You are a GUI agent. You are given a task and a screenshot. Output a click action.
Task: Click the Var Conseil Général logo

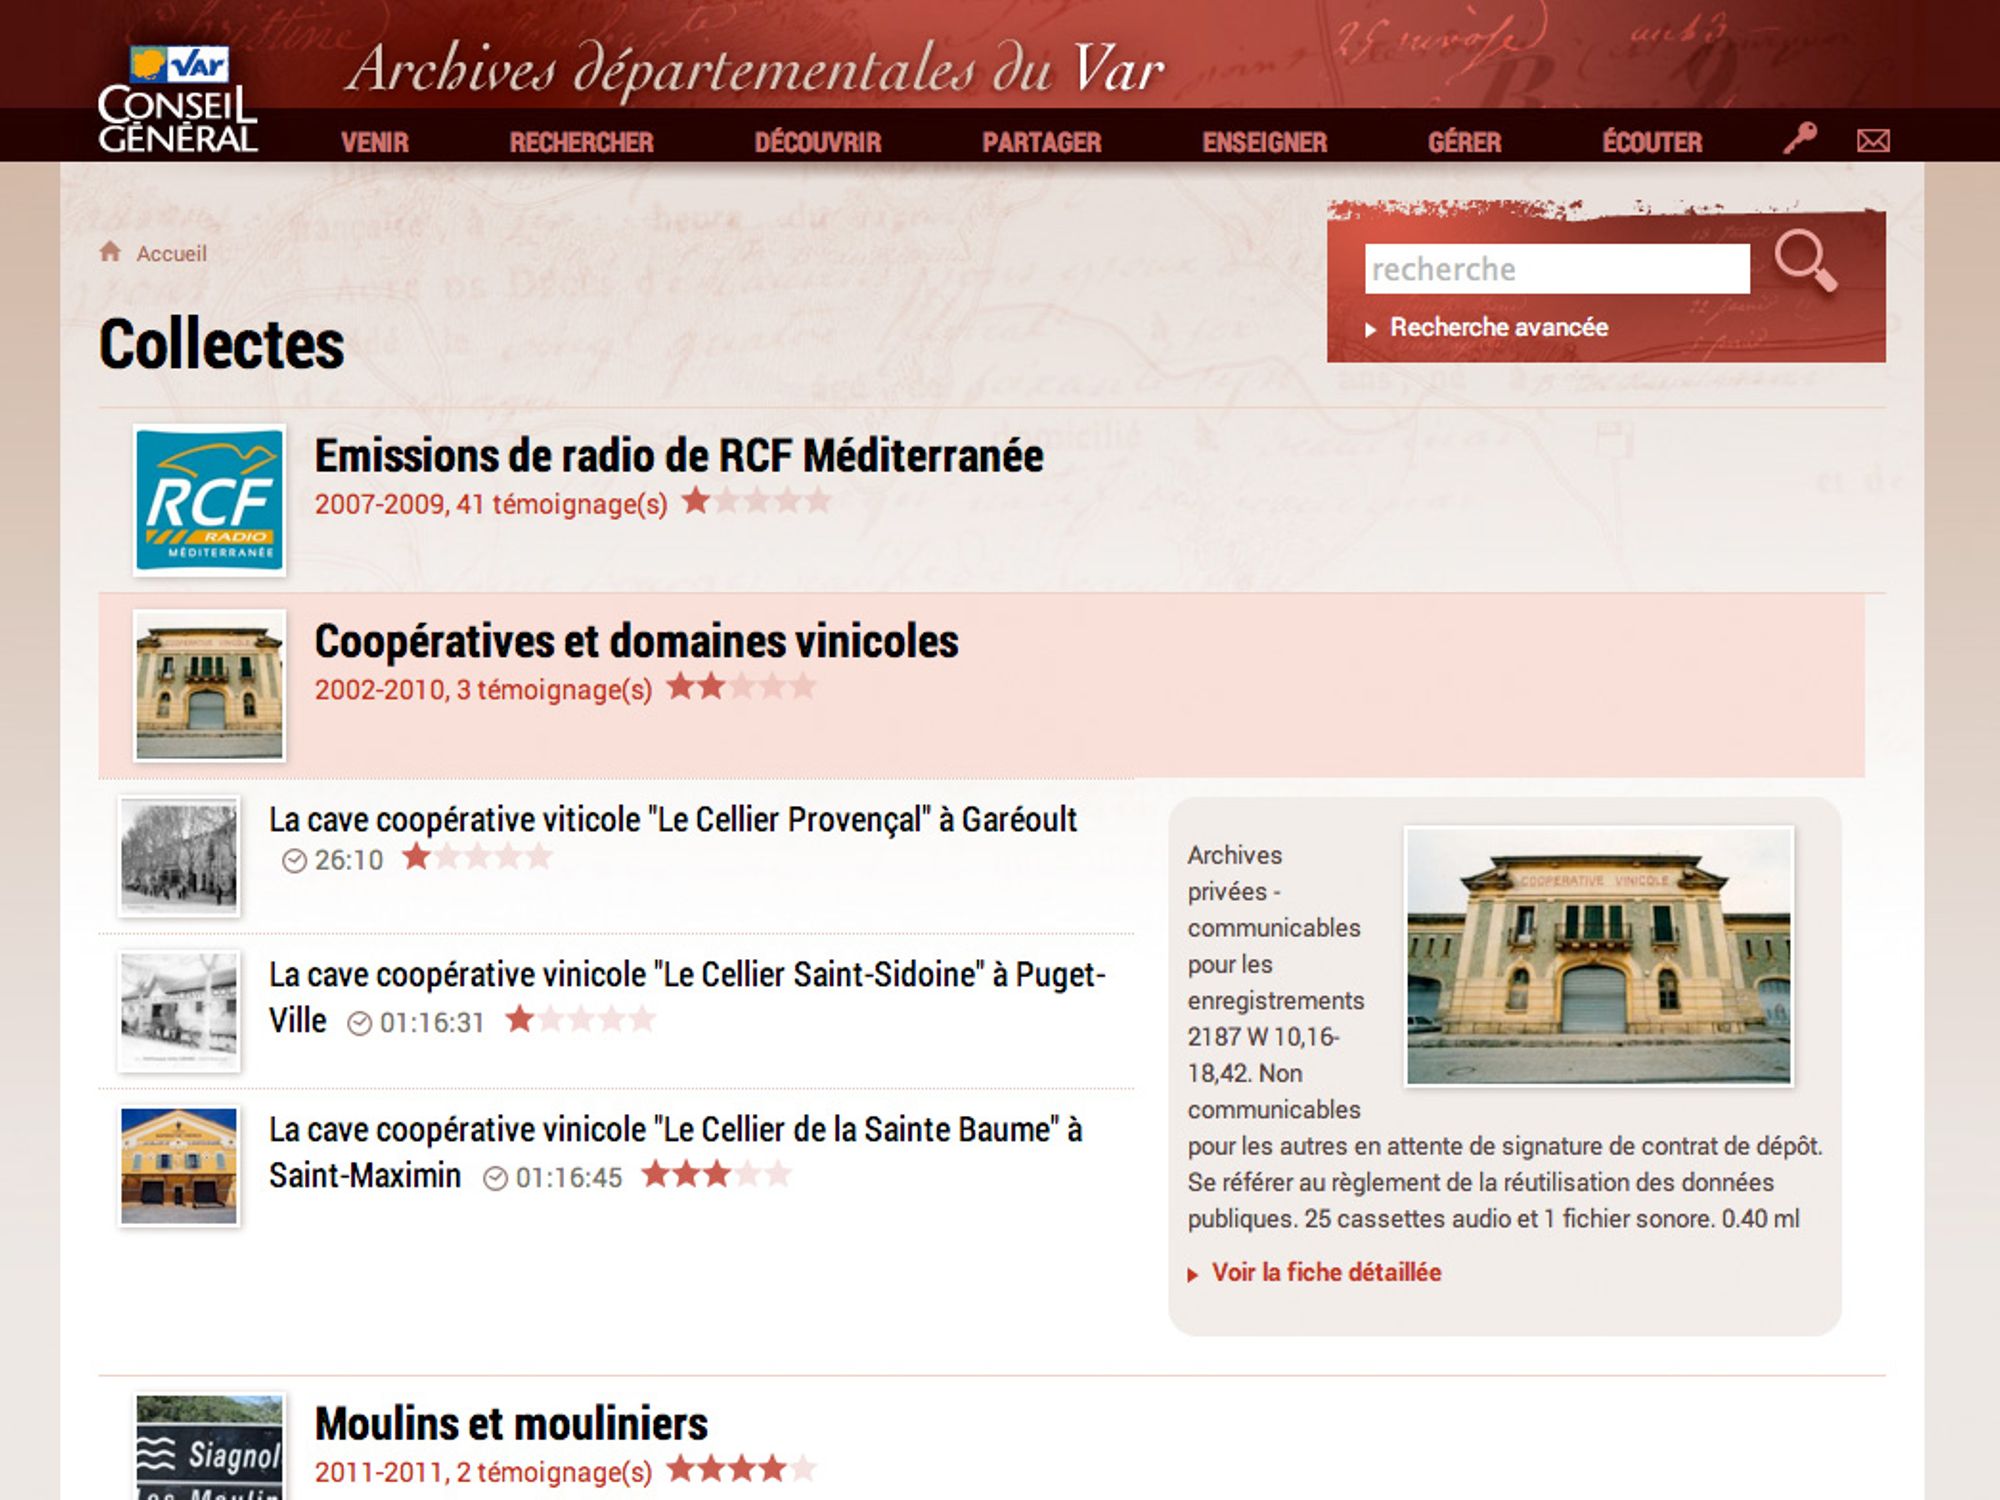click(x=178, y=100)
